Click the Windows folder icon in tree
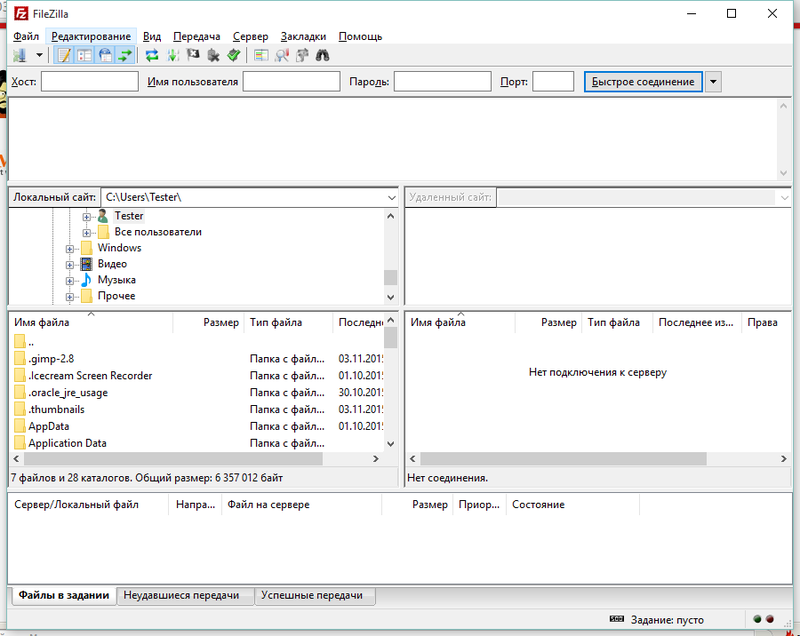The height and width of the screenshot is (636, 800). (87, 248)
